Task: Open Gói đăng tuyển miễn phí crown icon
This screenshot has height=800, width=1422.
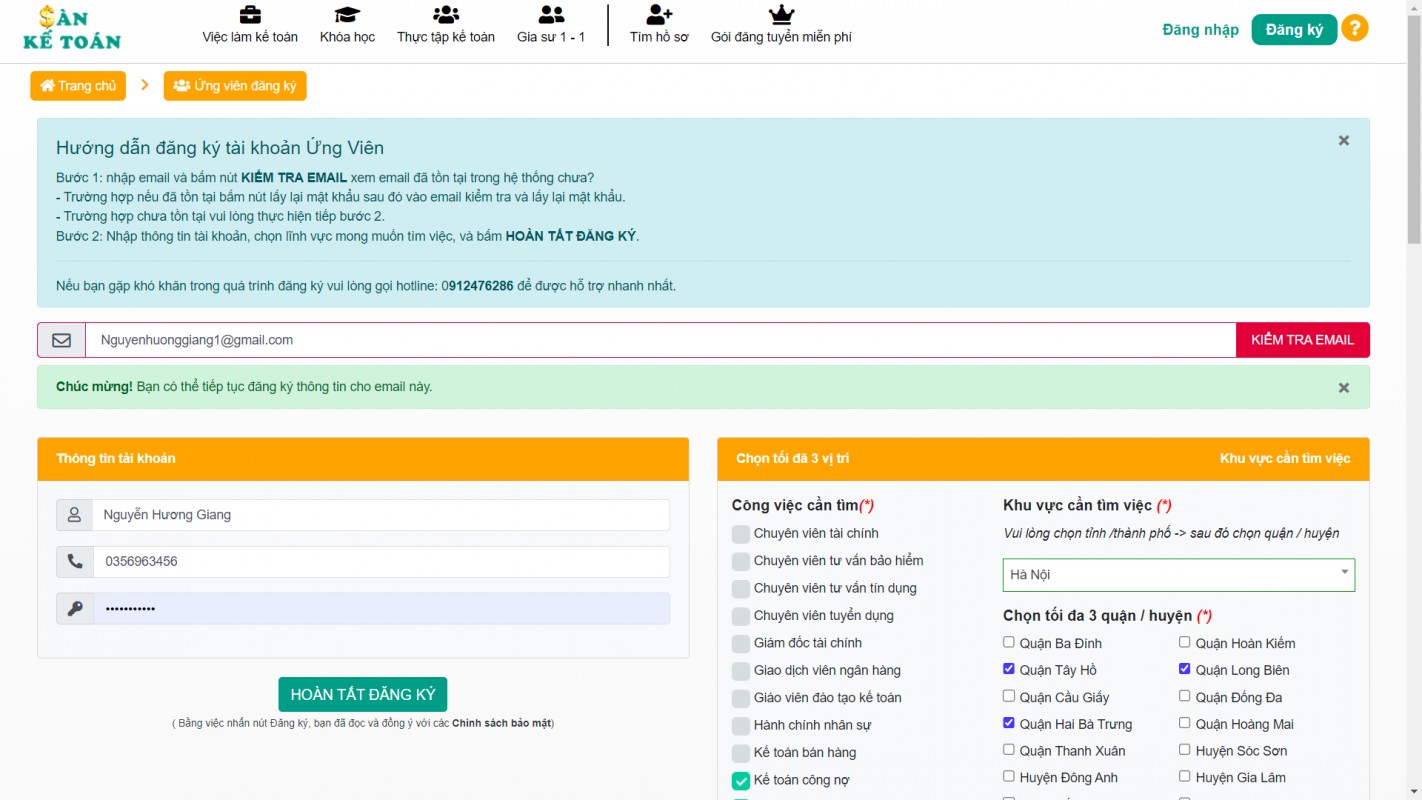Action: click(781, 15)
